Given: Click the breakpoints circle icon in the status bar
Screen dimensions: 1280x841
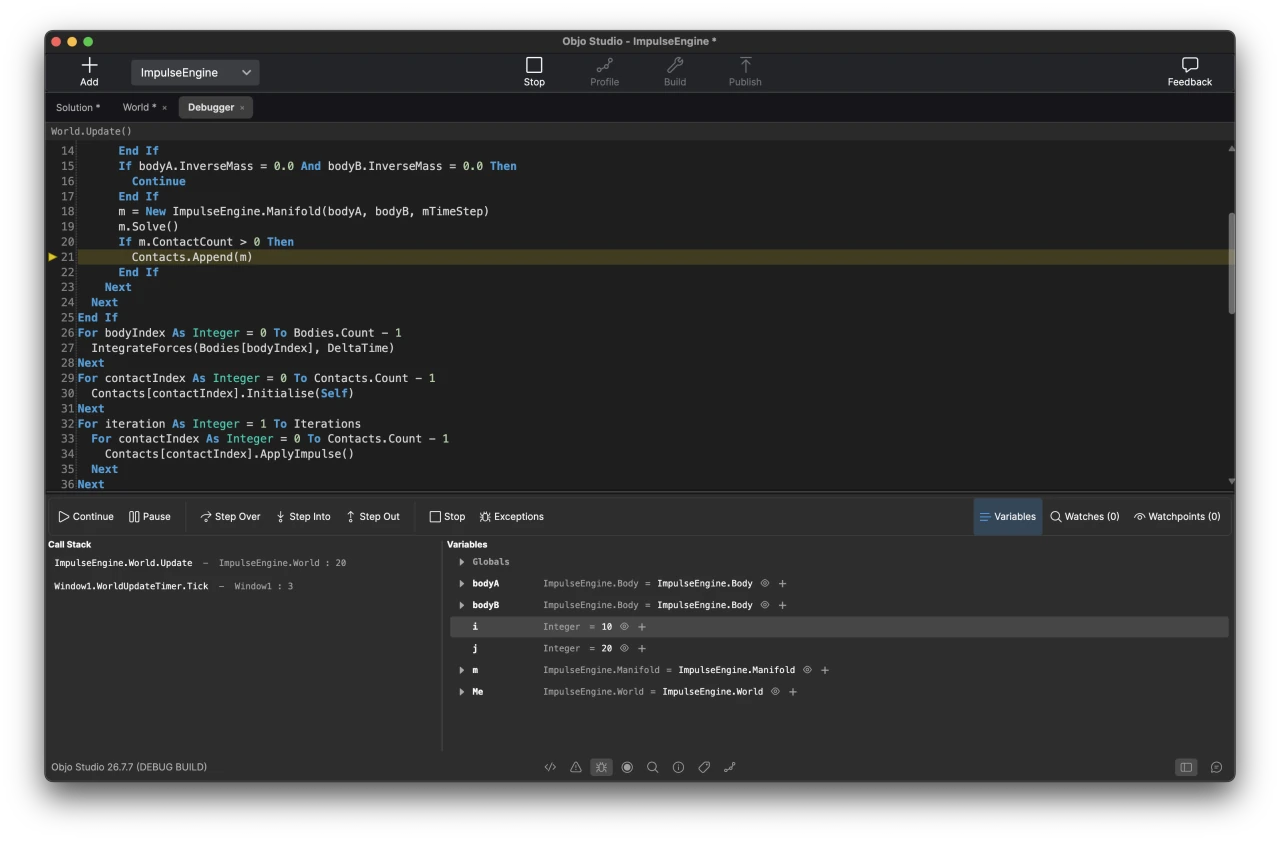Looking at the screenshot, I should pyautogui.click(x=627, y=768).
